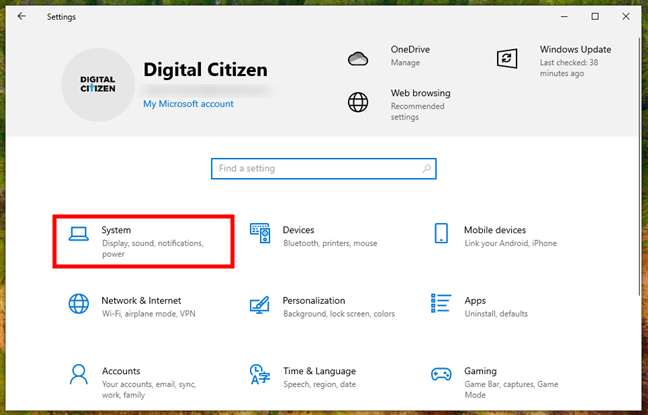Open the Network & Internet globe icon
Screen dimensions: 648x415
point(79,304)
